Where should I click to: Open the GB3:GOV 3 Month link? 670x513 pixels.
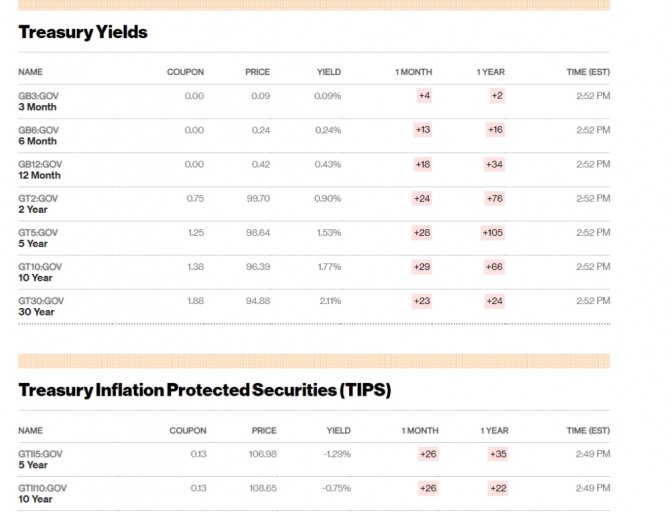tap(37, 101)
